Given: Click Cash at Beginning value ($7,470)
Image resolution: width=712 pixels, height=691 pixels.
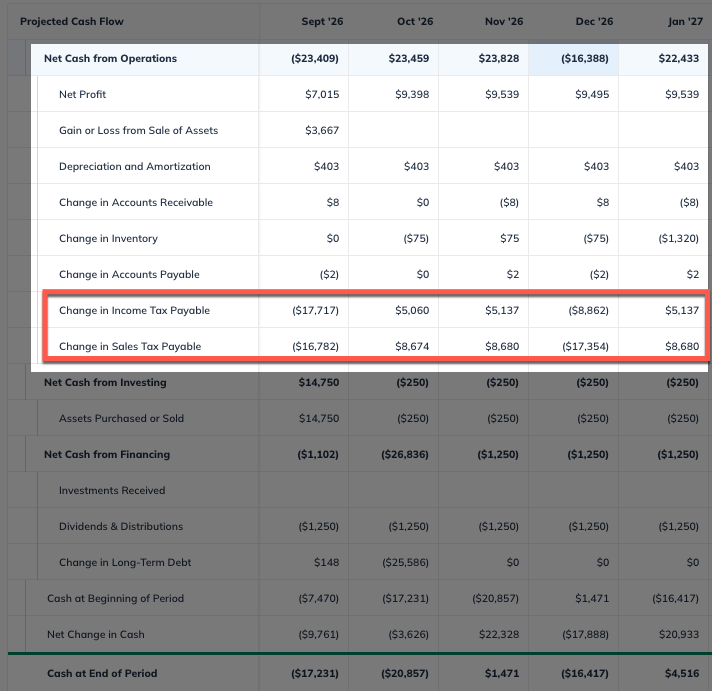Looking at the screenshot, I should point(318,598).
